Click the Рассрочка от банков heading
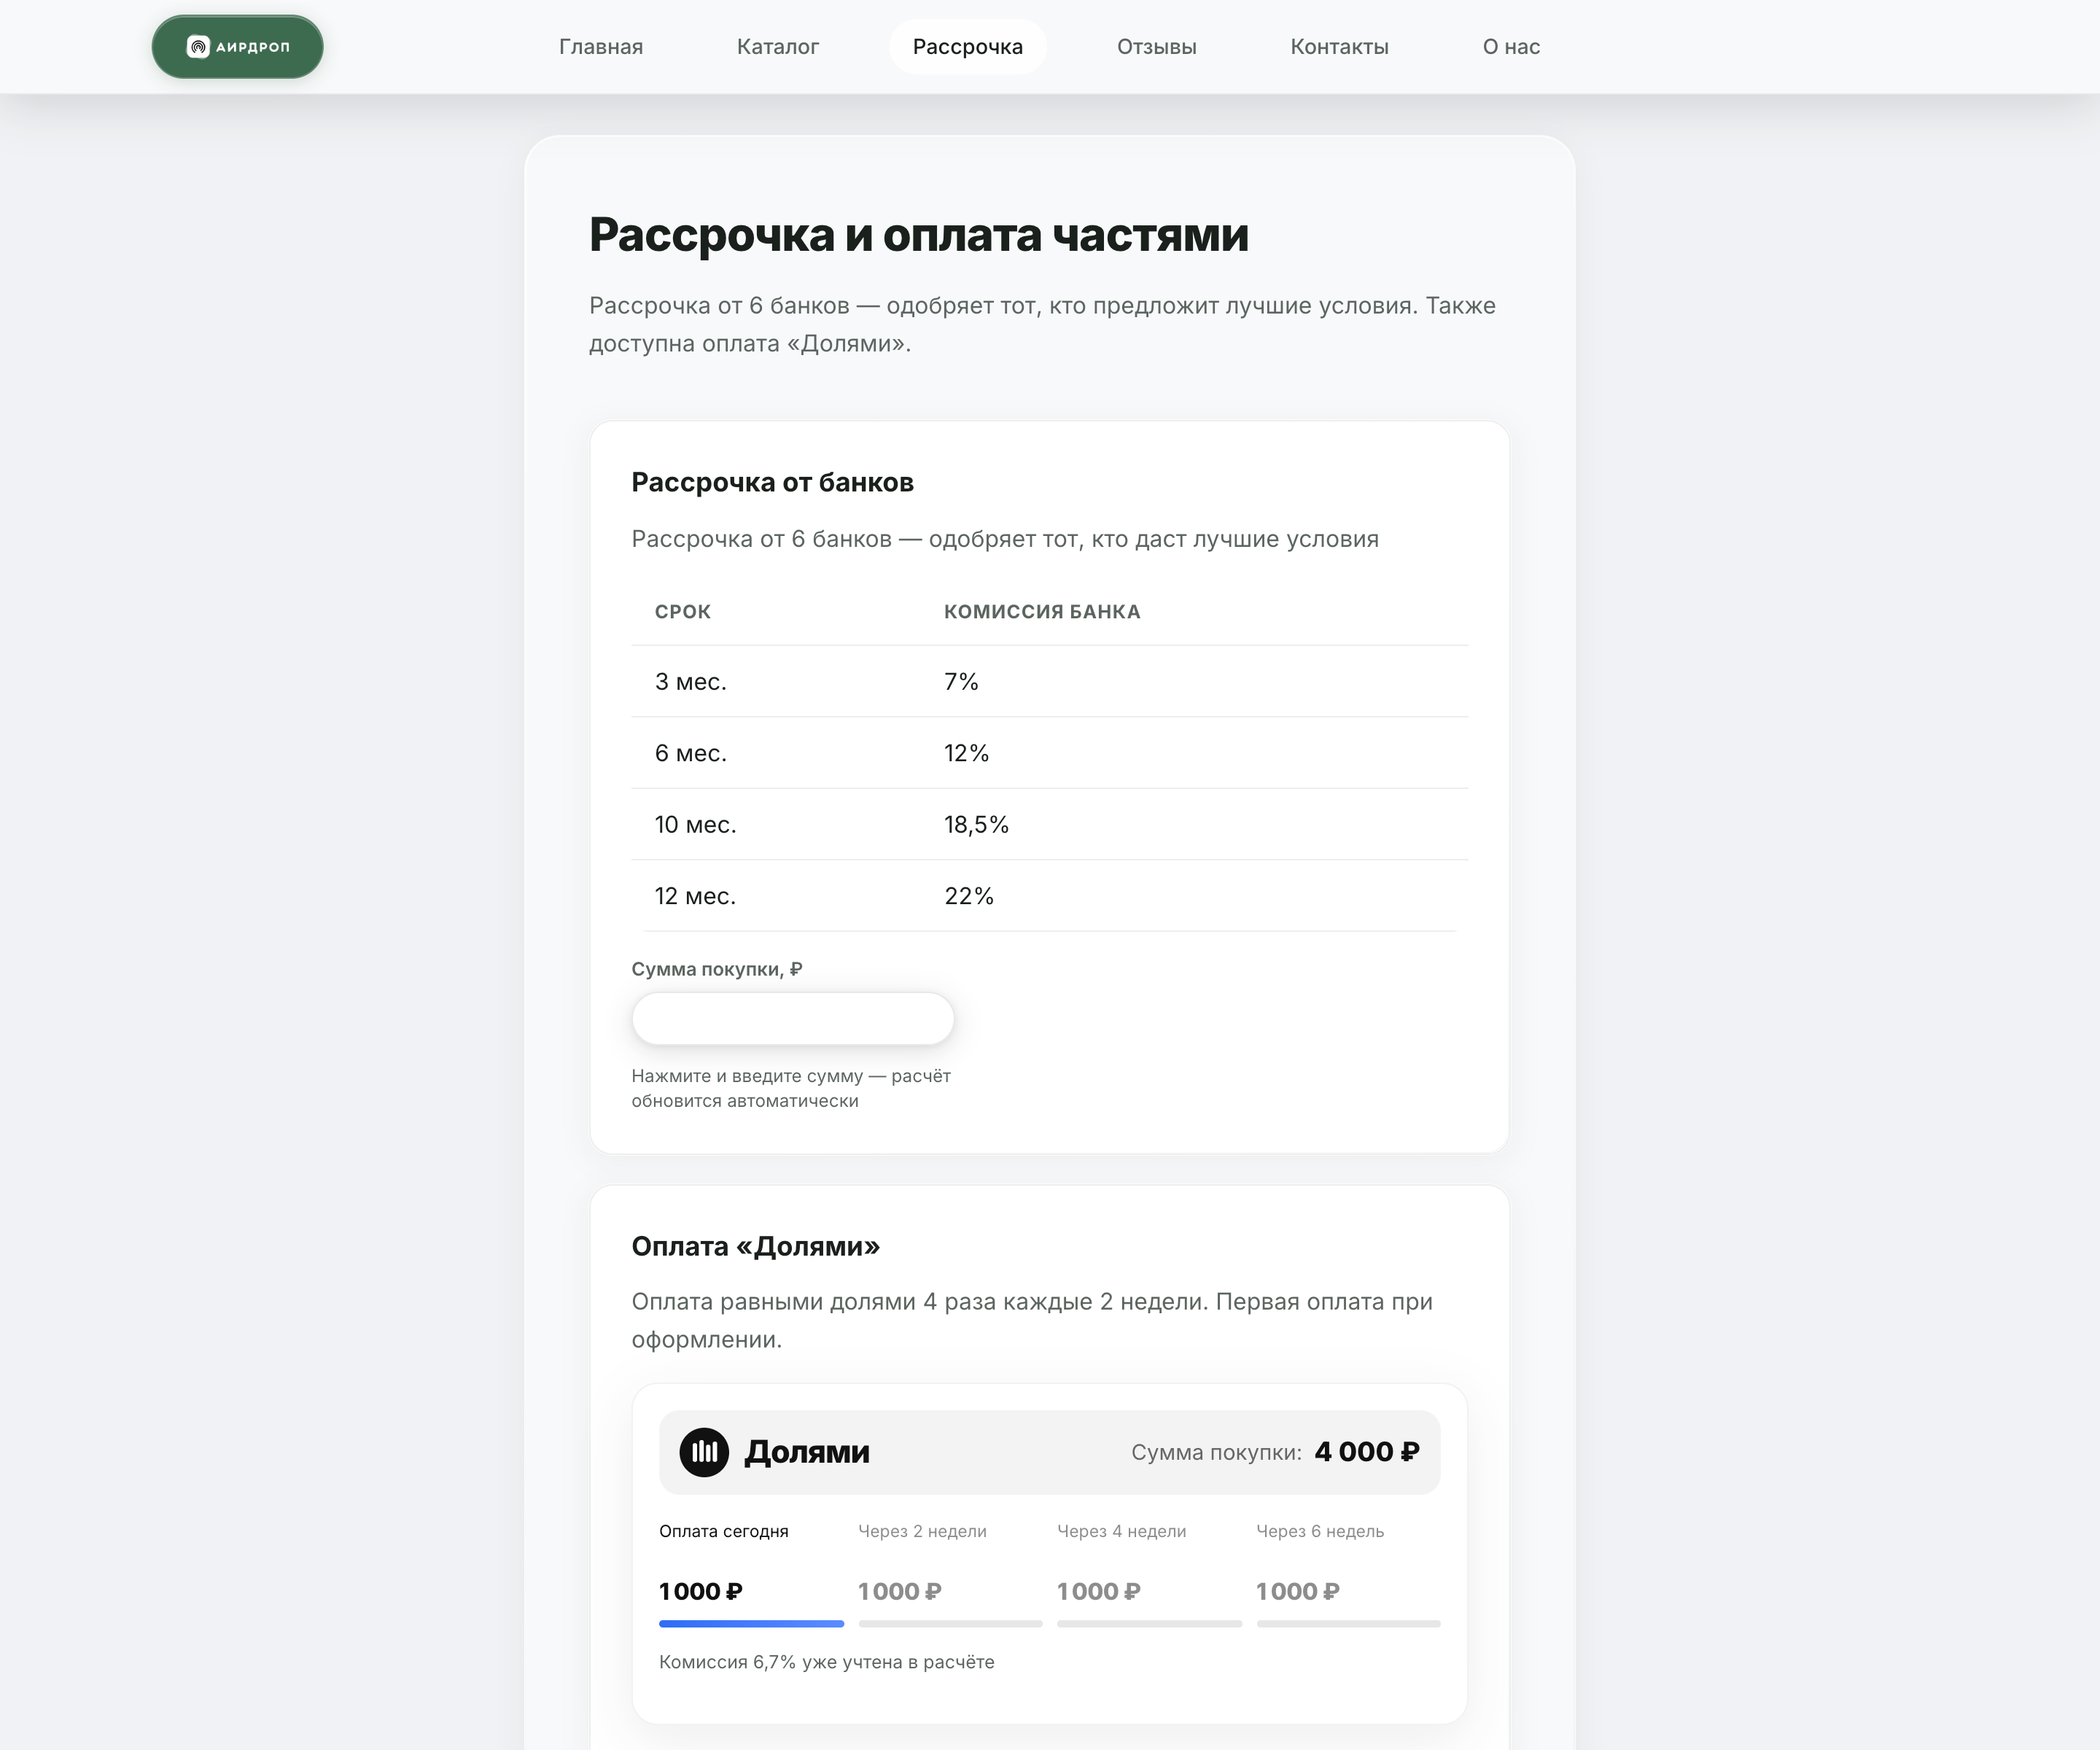Image resolution: width=2100 pixels, height=1750 pixels. (772, 483)
